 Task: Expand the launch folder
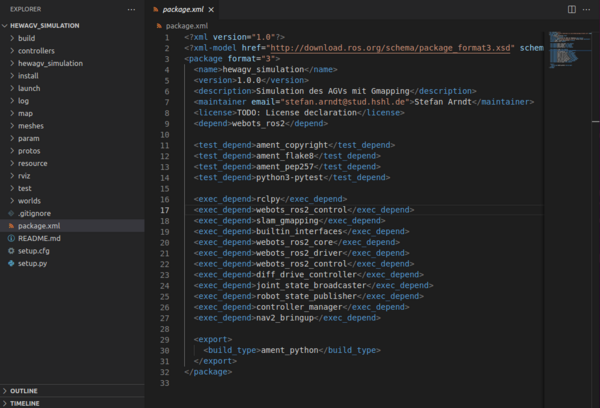pyautogui.click(x=10, y=88)
